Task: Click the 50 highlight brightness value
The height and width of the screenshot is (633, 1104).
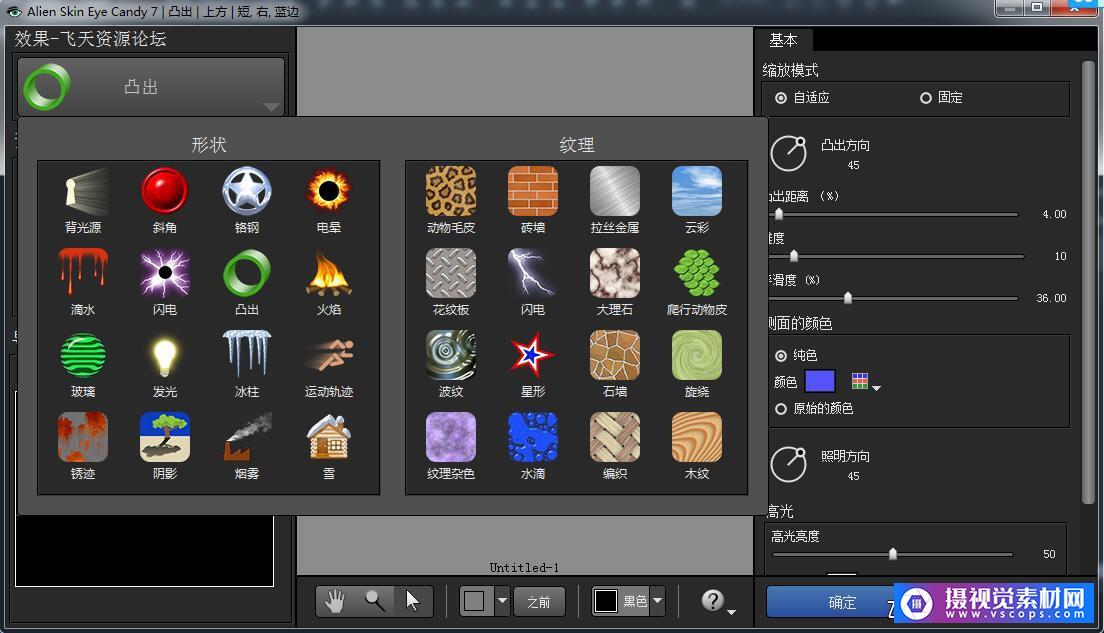Action: pos(1049,554)
